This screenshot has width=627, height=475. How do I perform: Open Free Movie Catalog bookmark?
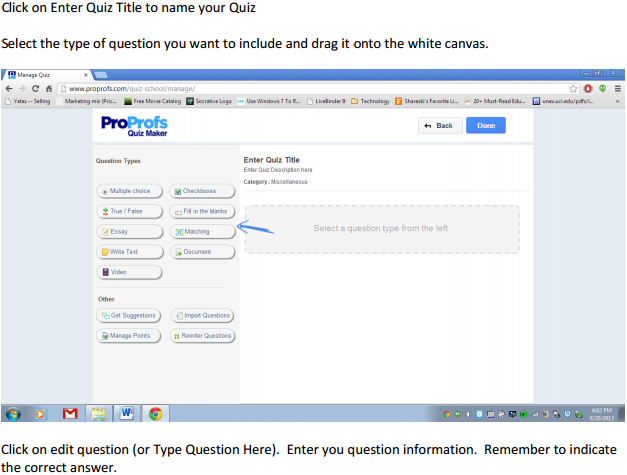(x=153, y=102)
